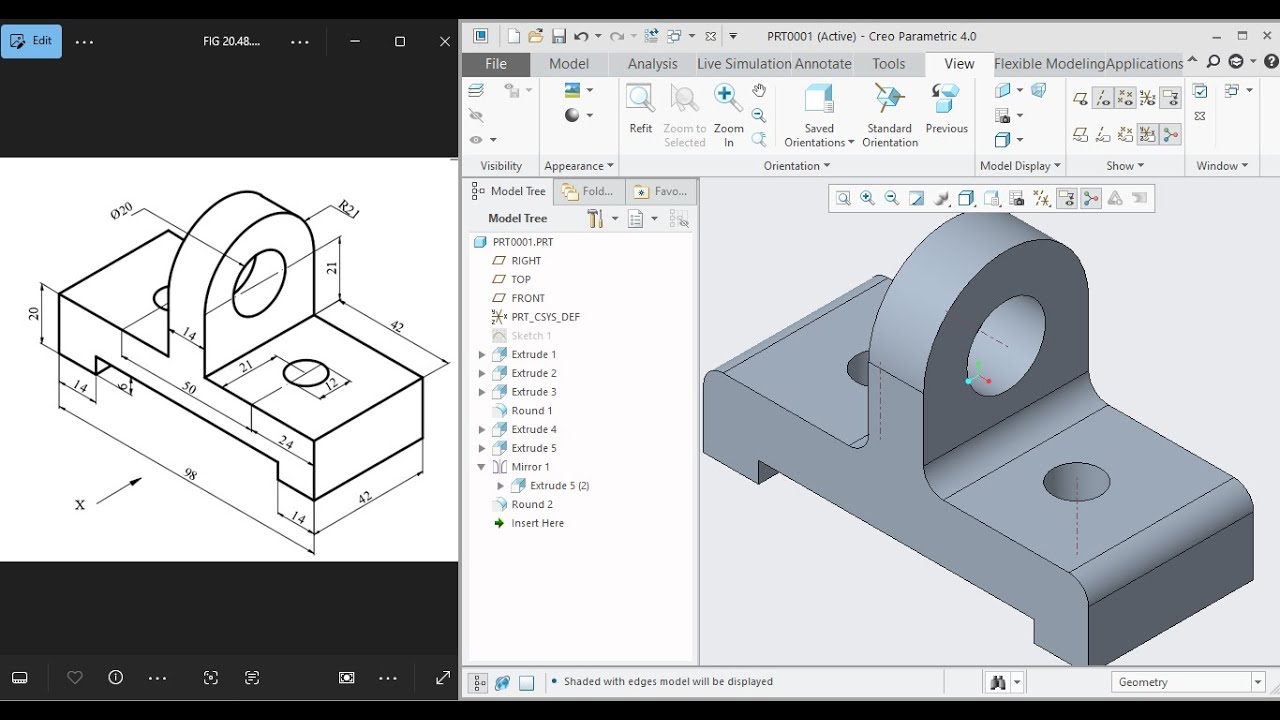Open the Analysis ribbon tab
The width and height of the screenshot is (1280, 720).
click(x=652, y=63)
